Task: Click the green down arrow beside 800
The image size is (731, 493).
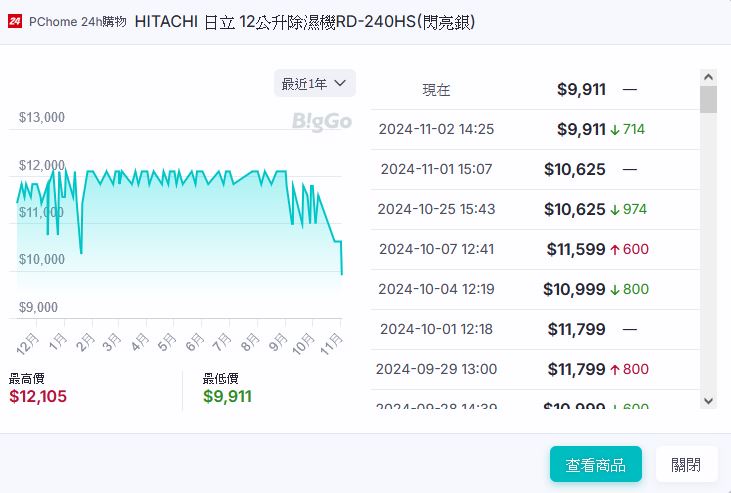Action: 615,289
